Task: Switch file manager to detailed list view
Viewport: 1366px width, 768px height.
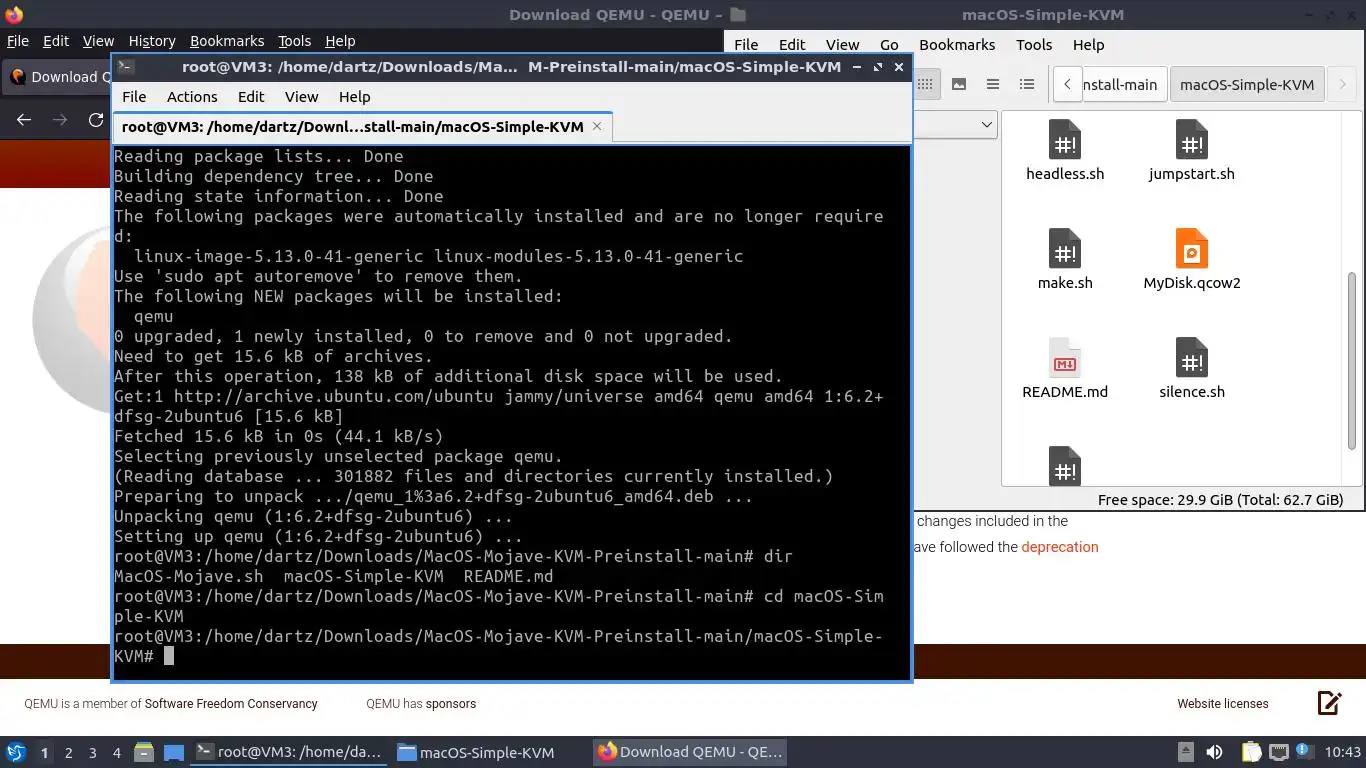Action: point(1027,84)
